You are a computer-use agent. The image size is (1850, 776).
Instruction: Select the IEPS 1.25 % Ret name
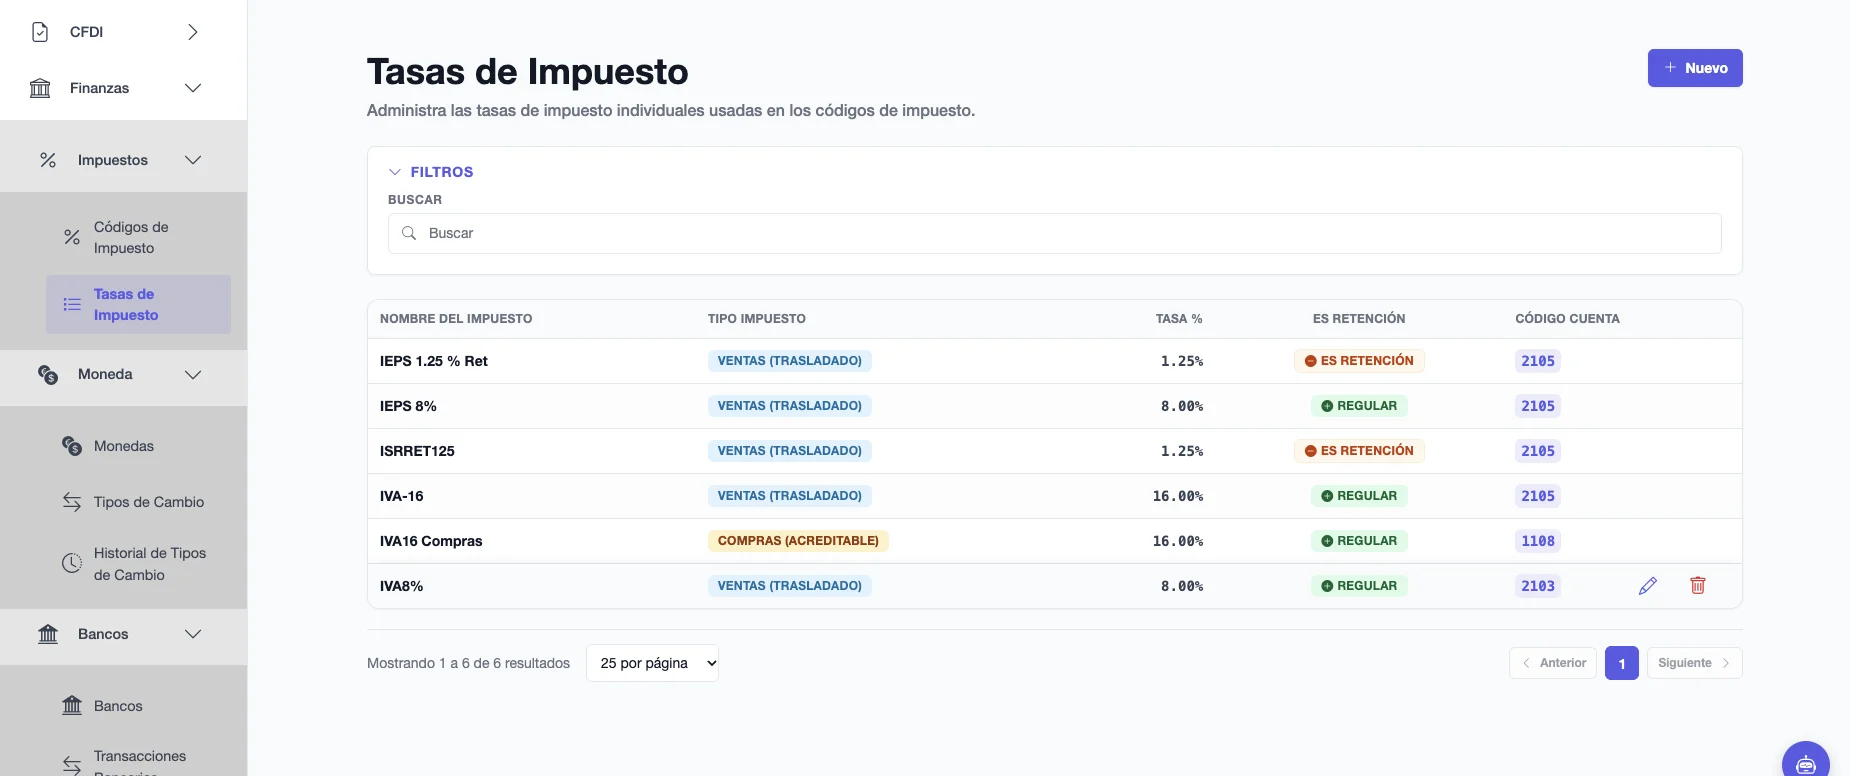click(x=434, y=361)
